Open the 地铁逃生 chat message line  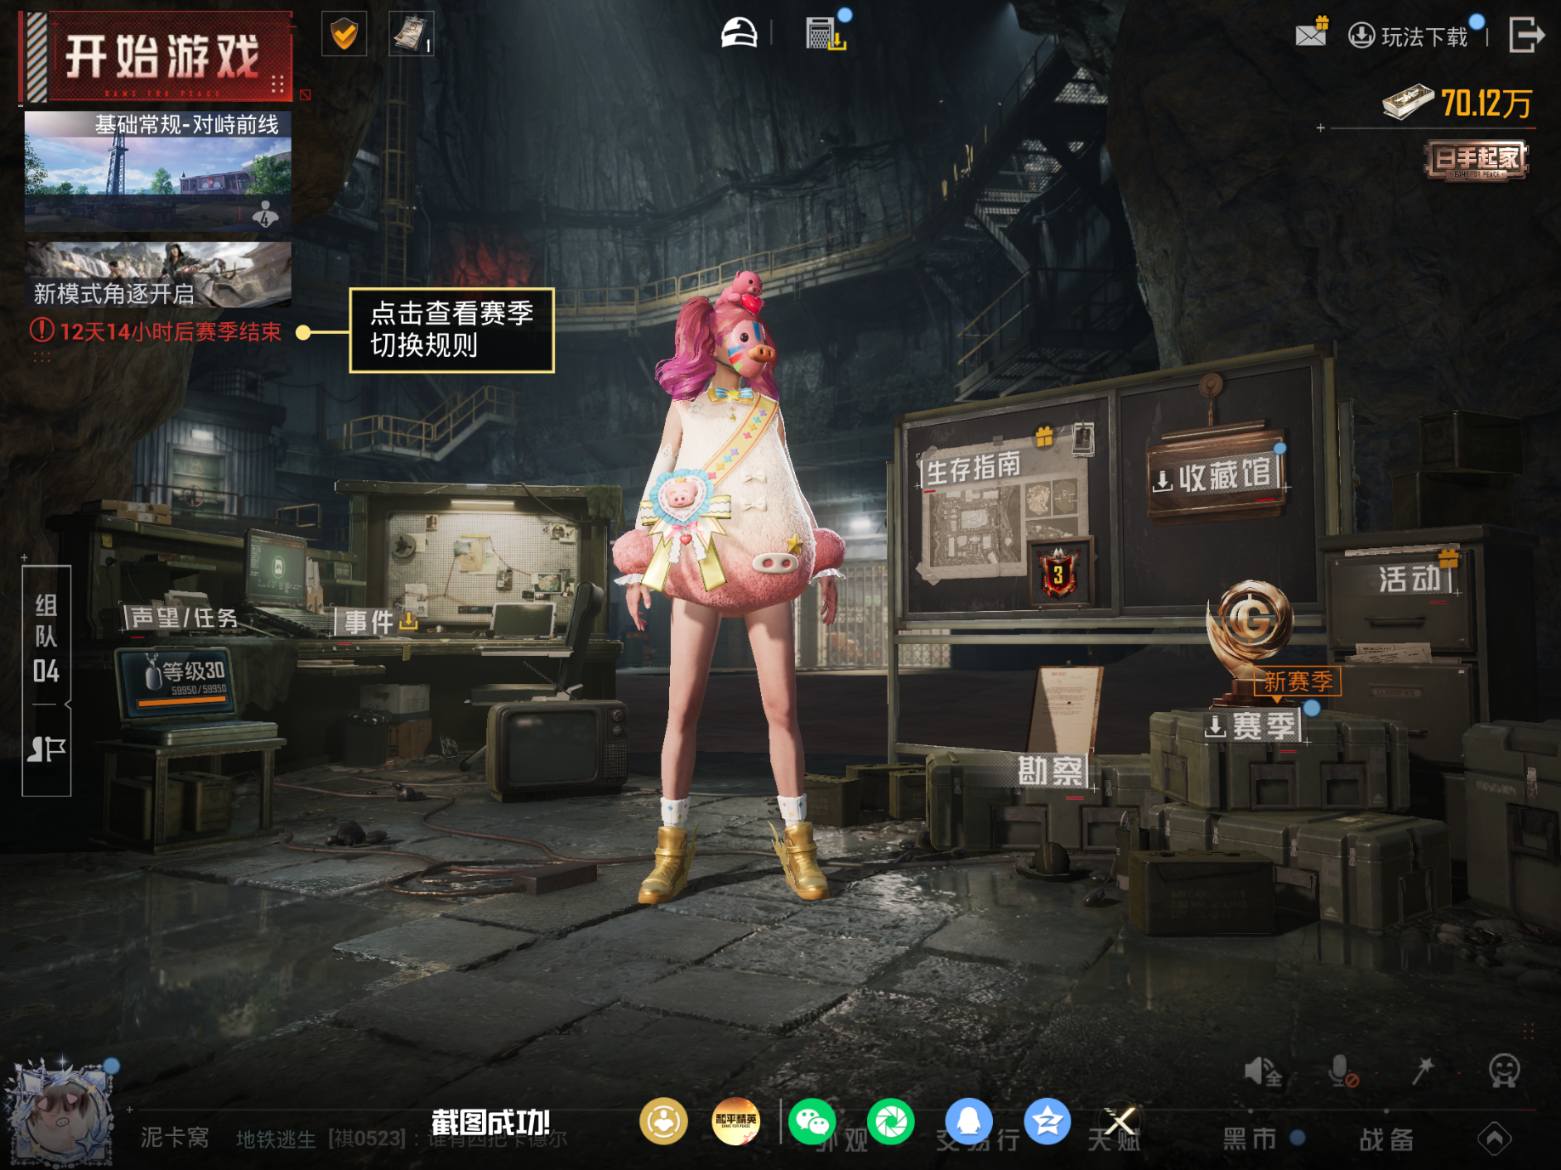pyautogui.click(x=400, y=1138)
